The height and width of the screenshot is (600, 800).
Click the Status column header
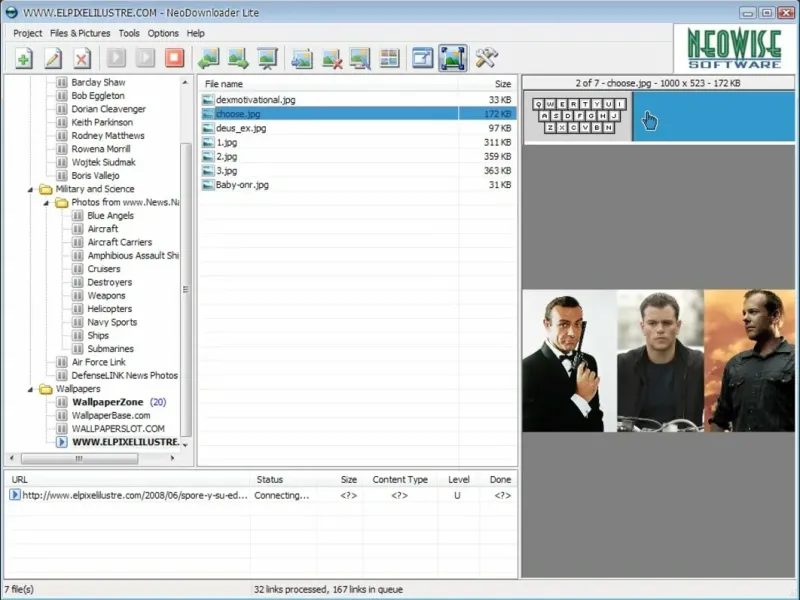[284, 480]
